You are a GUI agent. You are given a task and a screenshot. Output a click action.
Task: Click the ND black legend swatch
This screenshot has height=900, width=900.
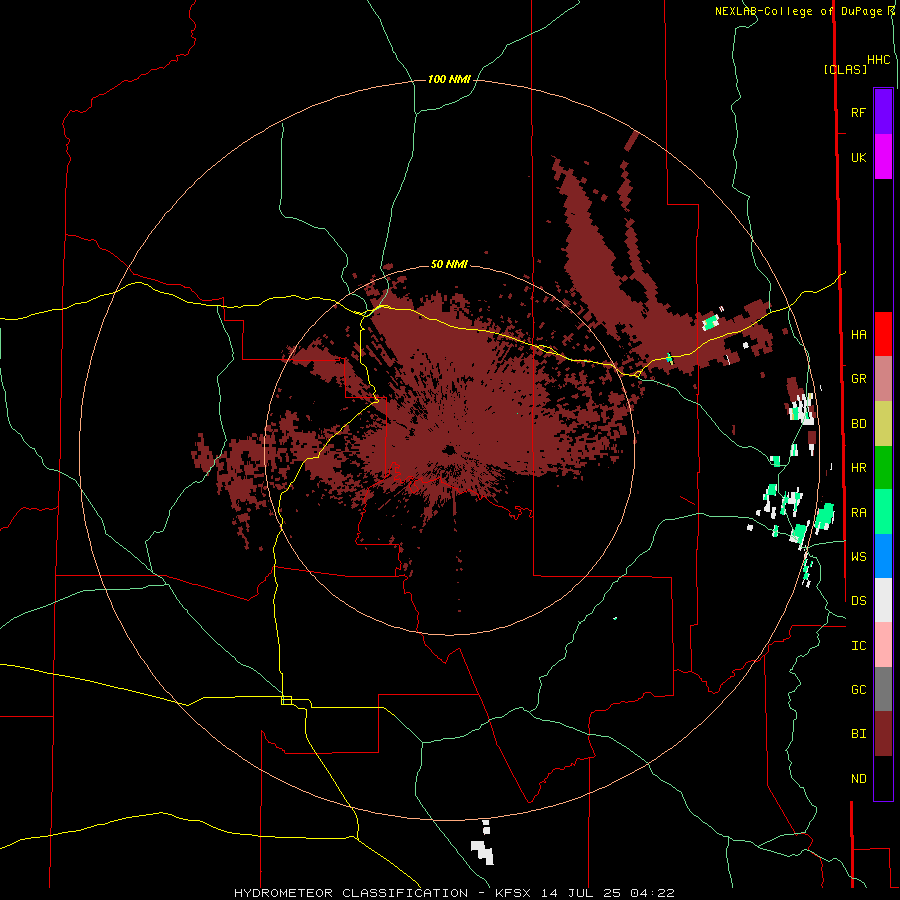pos(883,778)
